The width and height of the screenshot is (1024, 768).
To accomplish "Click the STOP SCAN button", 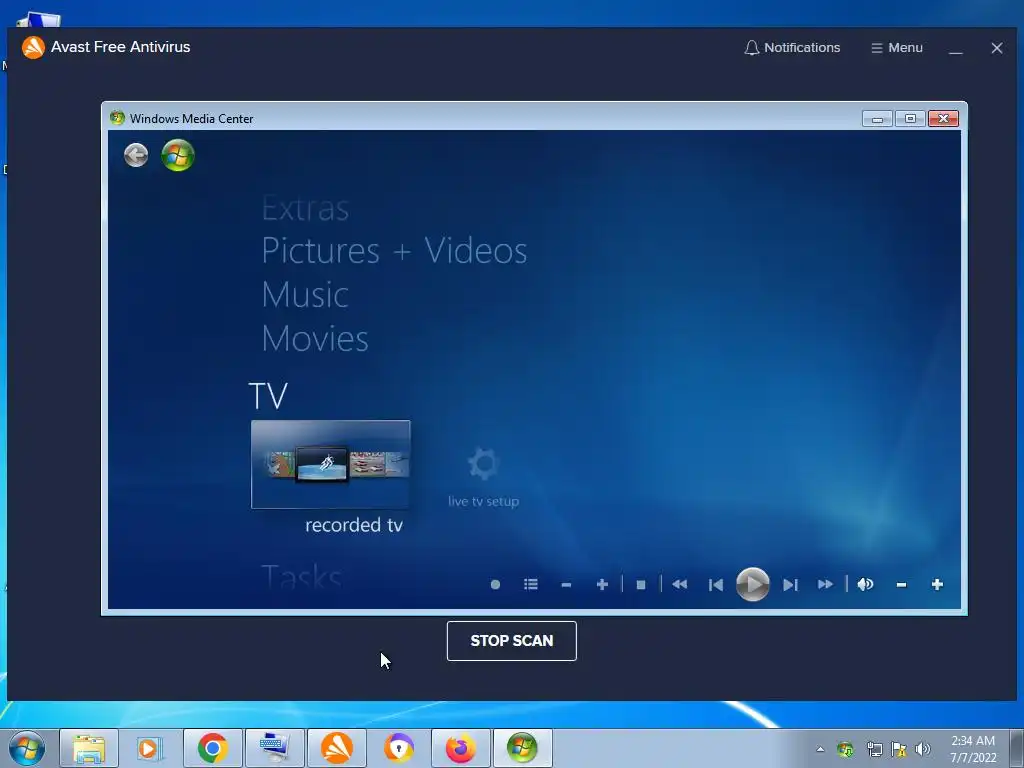I will click(511, 641).
